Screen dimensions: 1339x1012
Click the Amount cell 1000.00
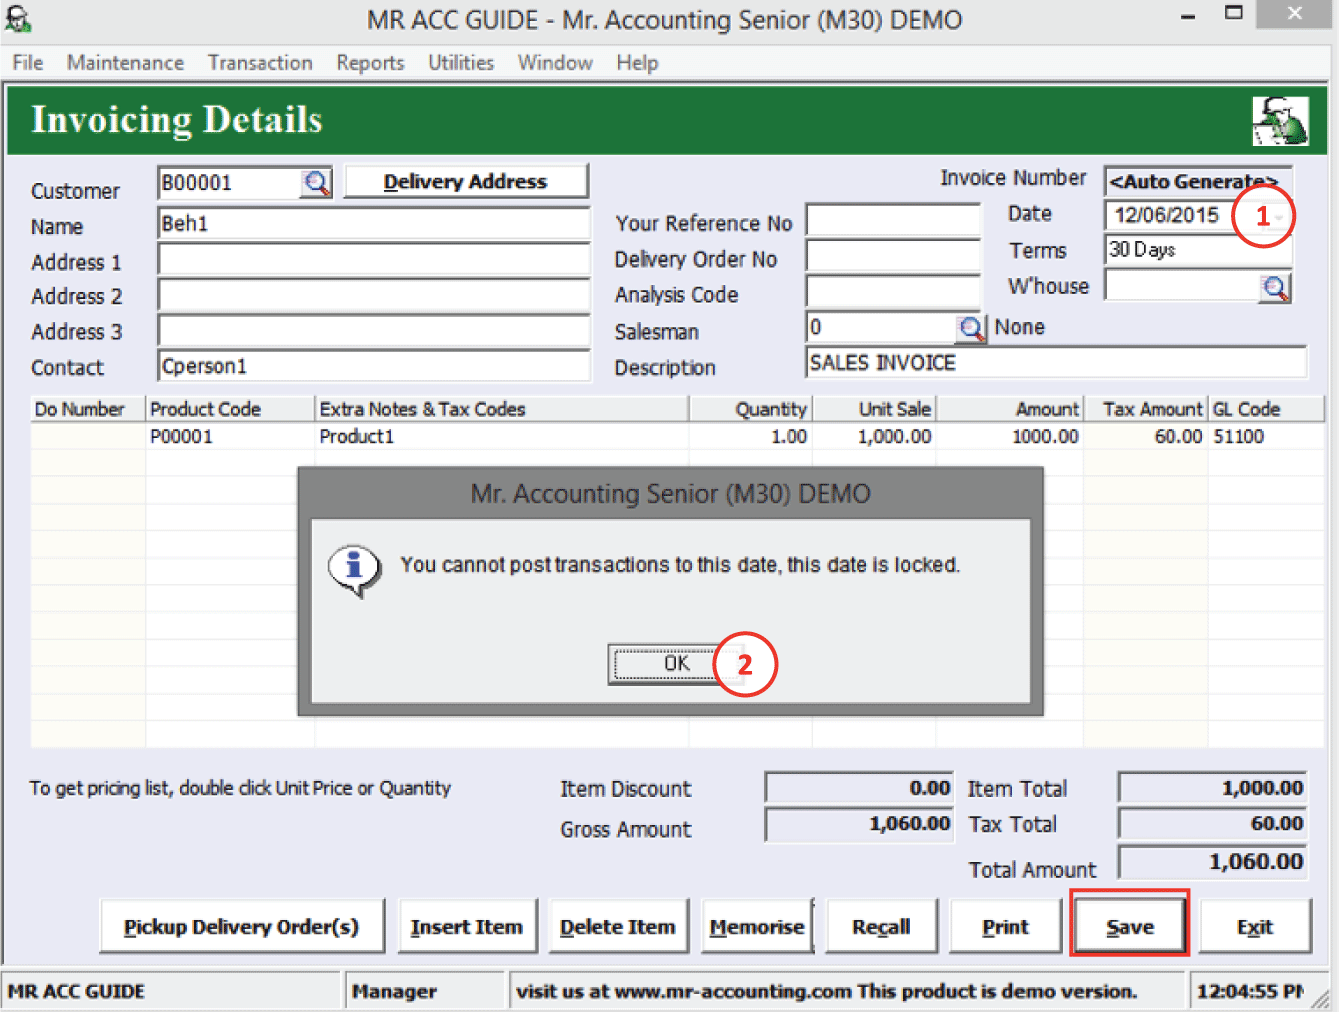pyautogui.click(x=1008, y=437)
